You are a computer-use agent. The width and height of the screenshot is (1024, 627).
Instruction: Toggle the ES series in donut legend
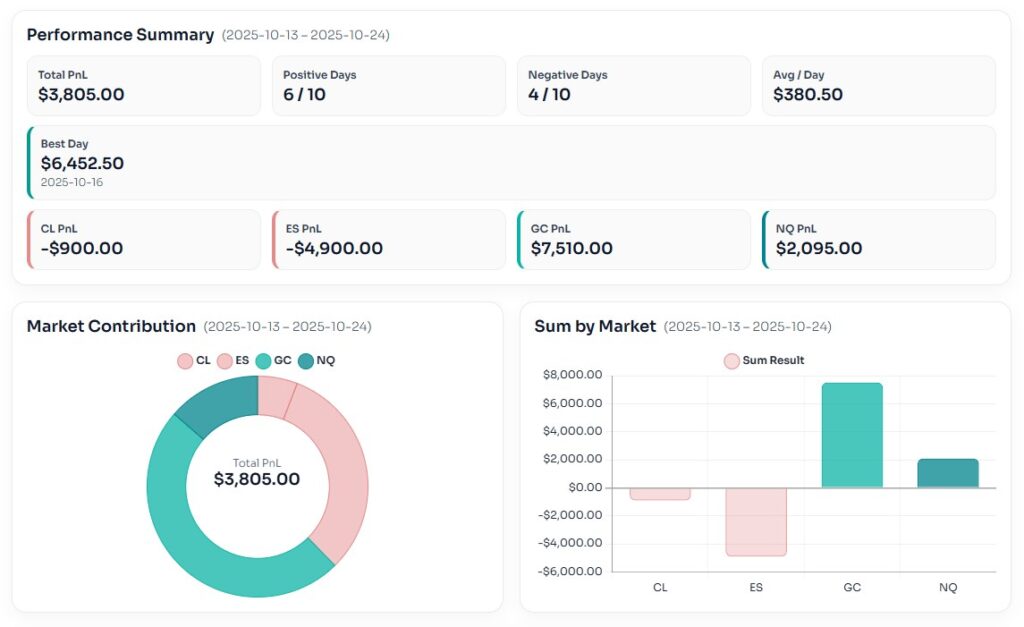click(x=232, y=361)
